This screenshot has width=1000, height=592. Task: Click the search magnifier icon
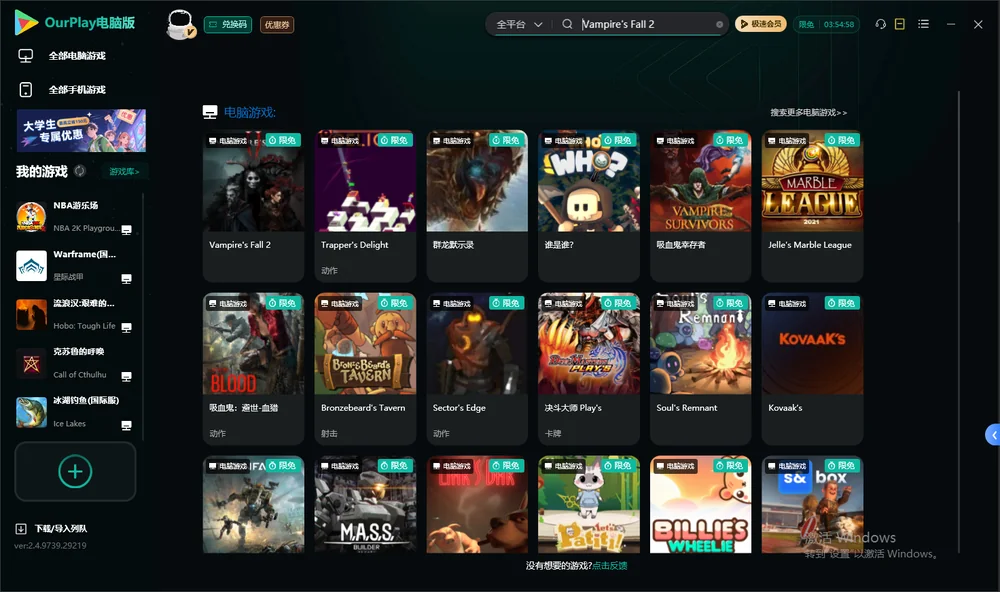[567, 24]
